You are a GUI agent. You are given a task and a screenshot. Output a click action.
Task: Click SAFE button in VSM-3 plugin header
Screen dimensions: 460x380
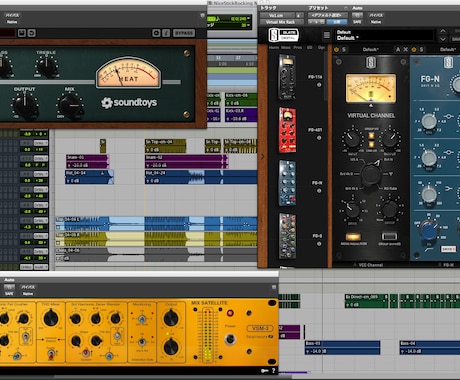tap(9, 294)
